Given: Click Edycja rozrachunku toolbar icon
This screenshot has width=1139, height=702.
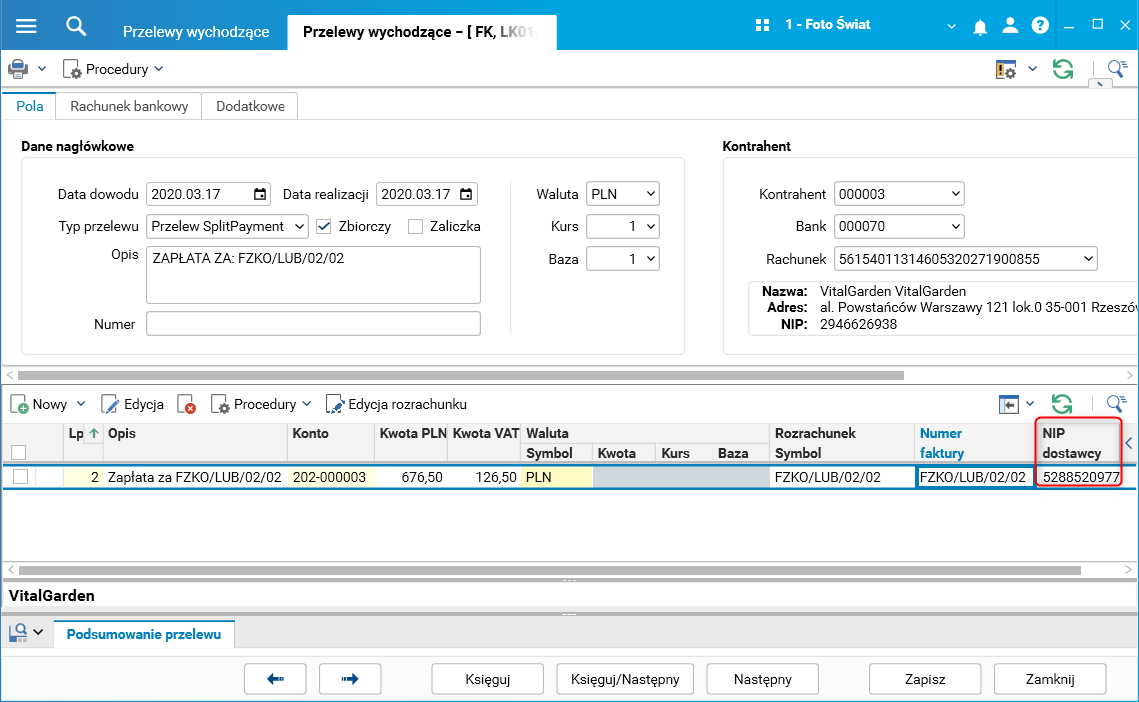Looking at the screenshot, I should coord(335,405).
